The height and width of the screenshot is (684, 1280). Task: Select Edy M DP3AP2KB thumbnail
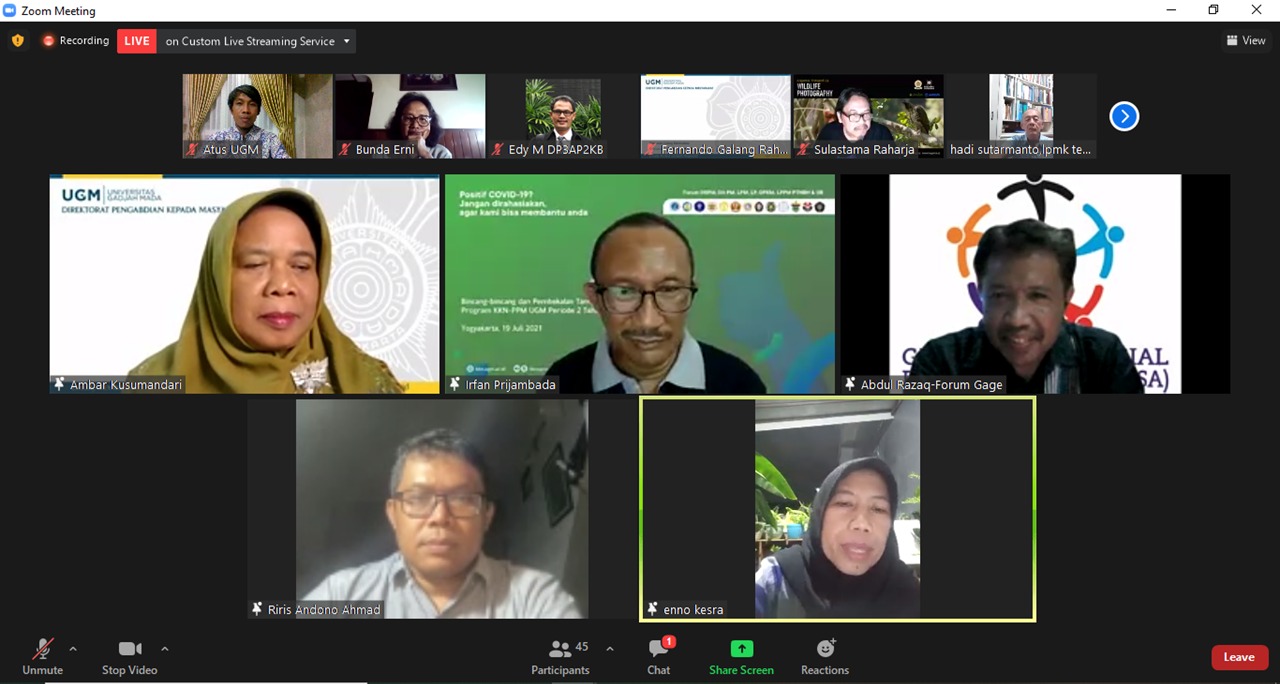pos(563,116)
